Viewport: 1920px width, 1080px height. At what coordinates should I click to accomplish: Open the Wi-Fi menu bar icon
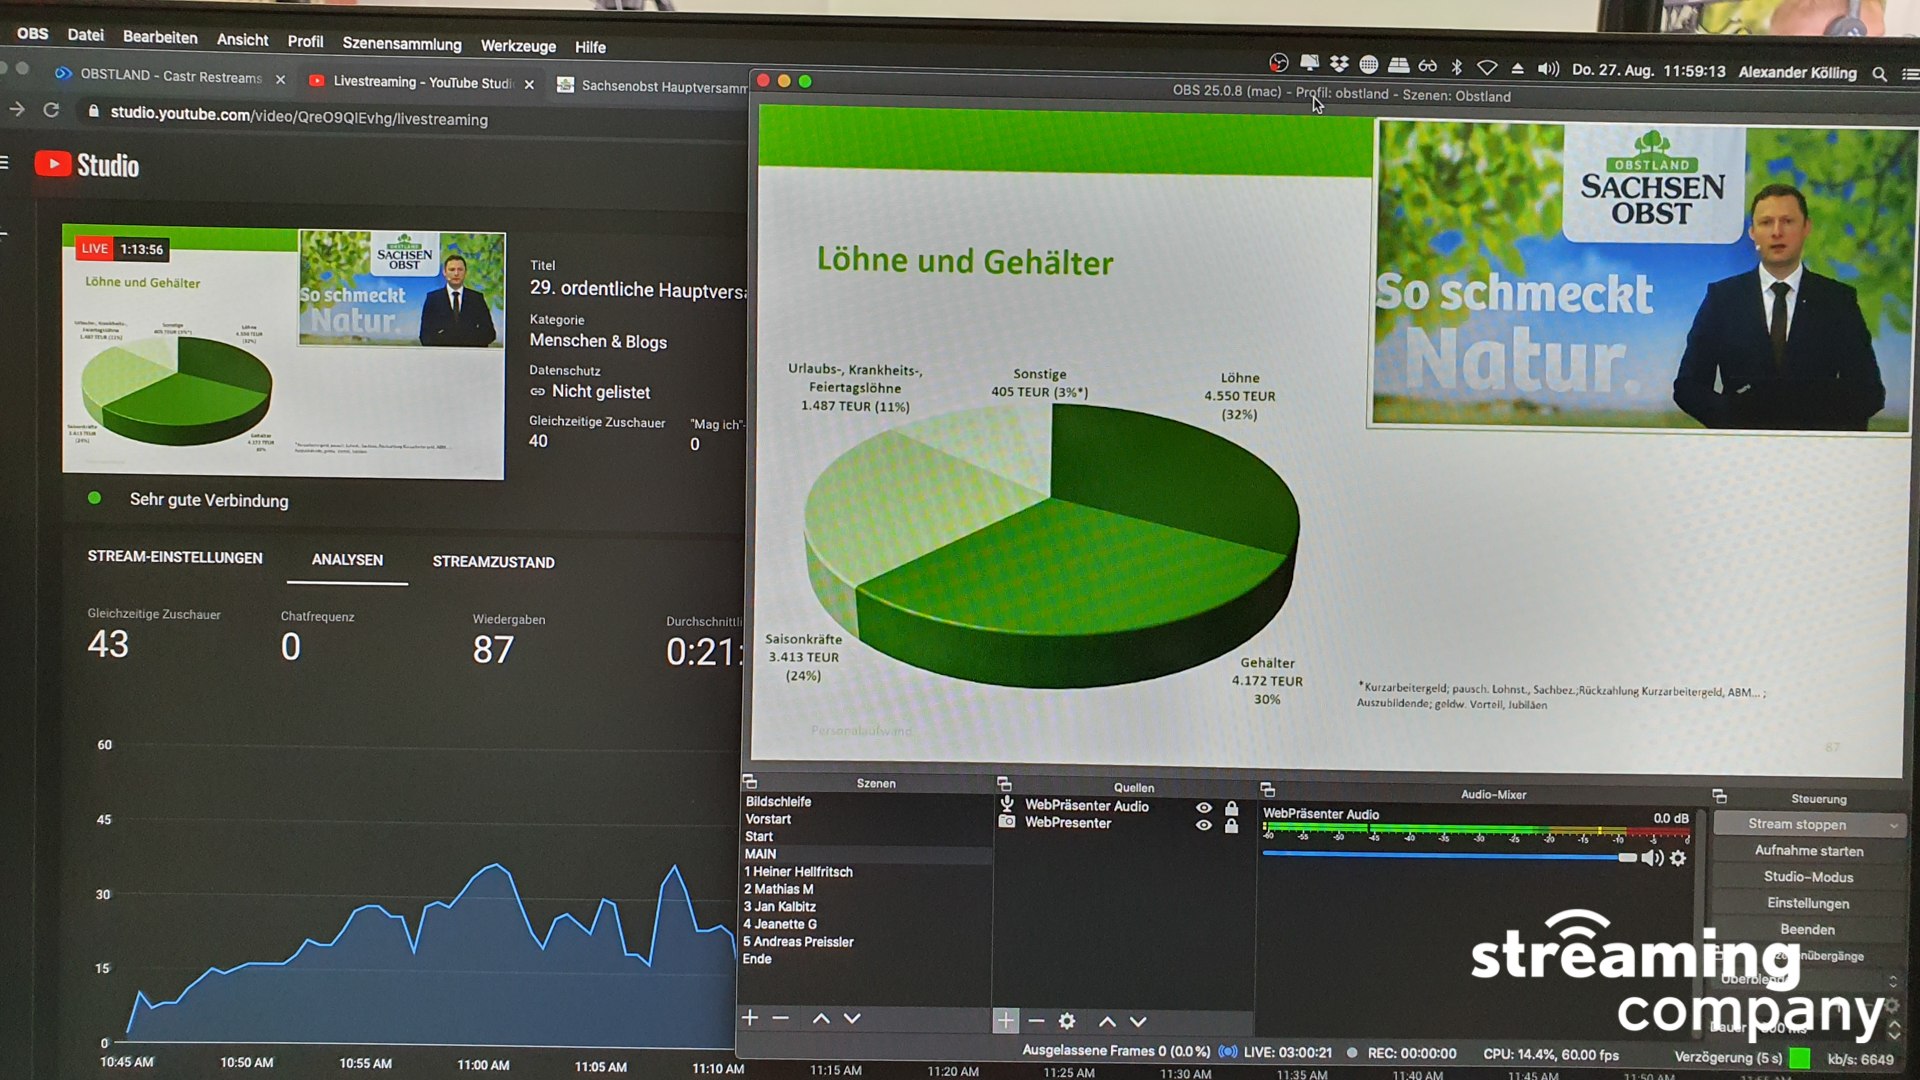(1487, 68)
